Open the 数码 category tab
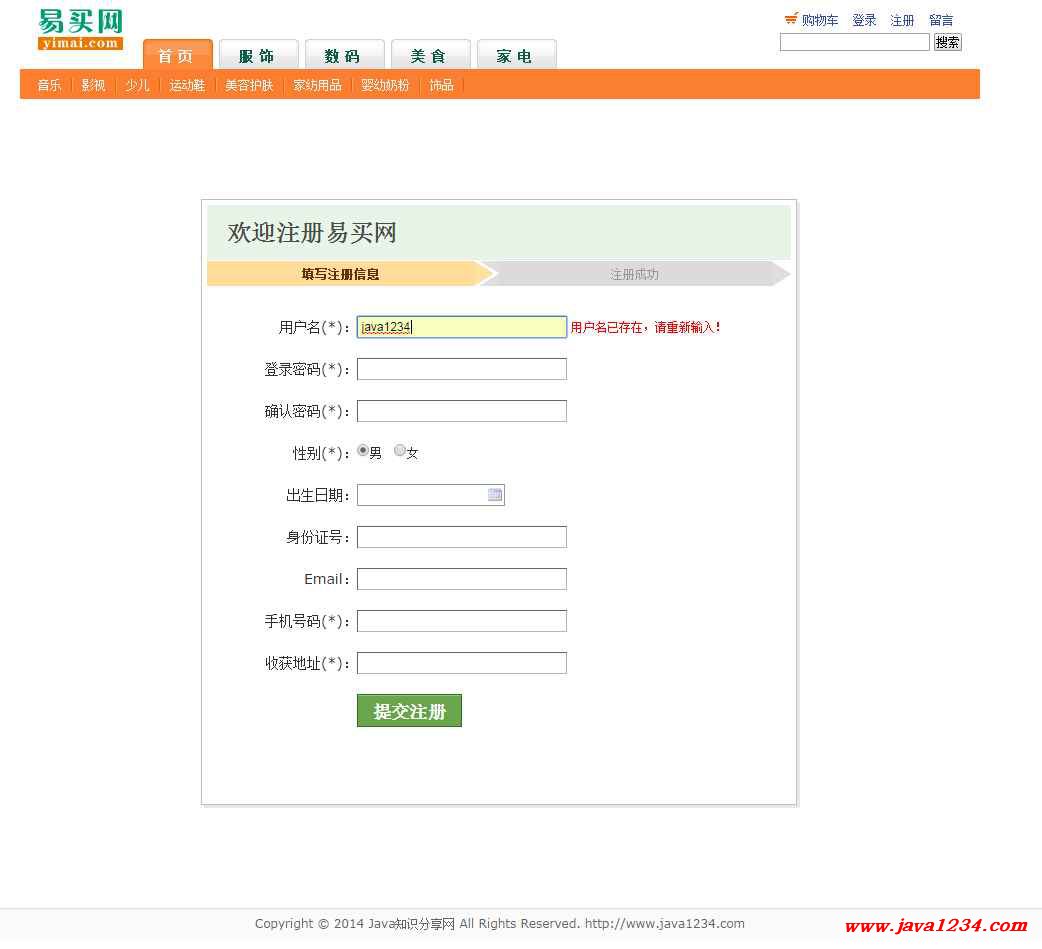1042x949 pixels. click(343, 56)
